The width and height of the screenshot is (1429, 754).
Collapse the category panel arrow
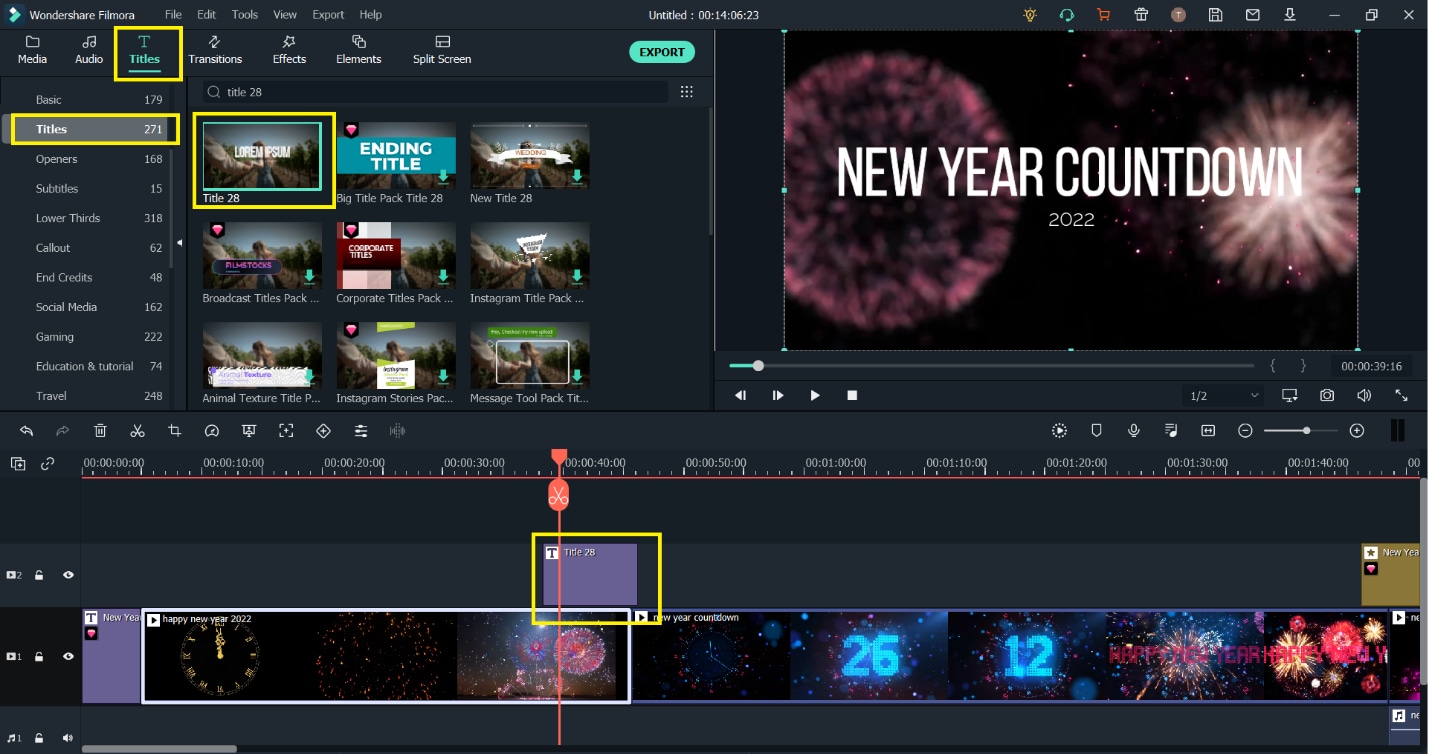pyautogui.click(x=180, y=243)
